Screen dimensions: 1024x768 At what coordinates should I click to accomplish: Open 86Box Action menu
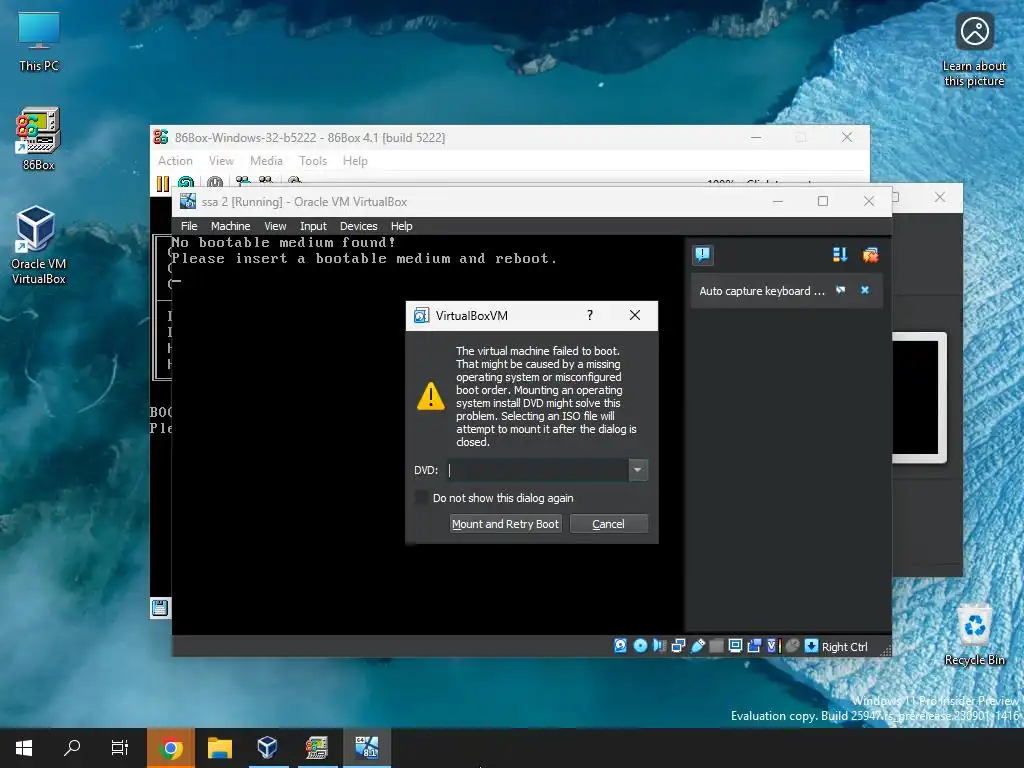(175, 161)
